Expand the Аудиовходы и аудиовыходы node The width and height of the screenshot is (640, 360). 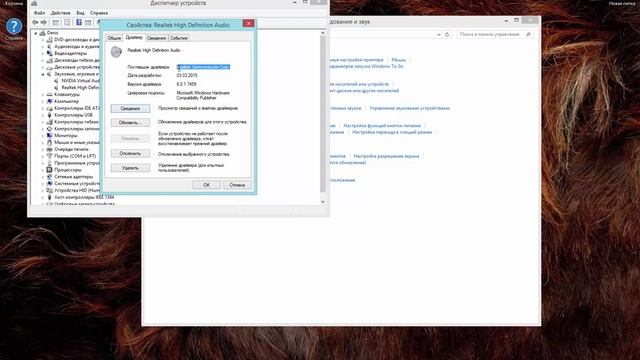point(42,47)
